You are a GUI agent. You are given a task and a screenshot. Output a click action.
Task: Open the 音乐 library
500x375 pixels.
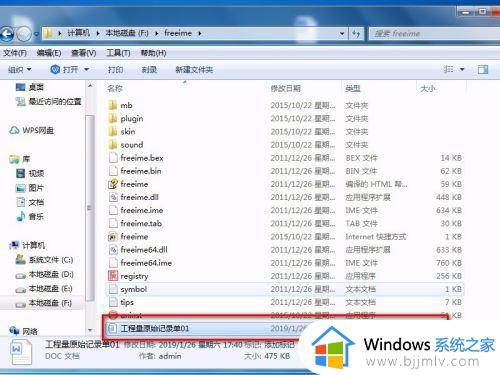pos(30,216)
